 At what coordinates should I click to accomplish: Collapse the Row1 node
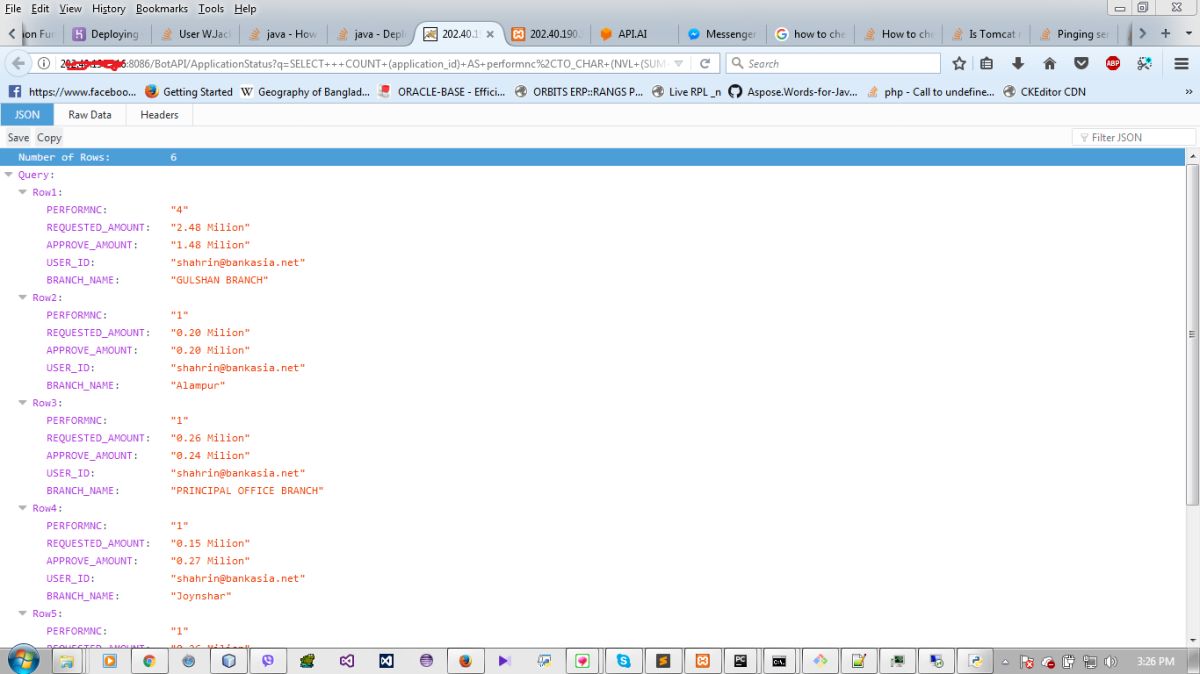(23, 192)
